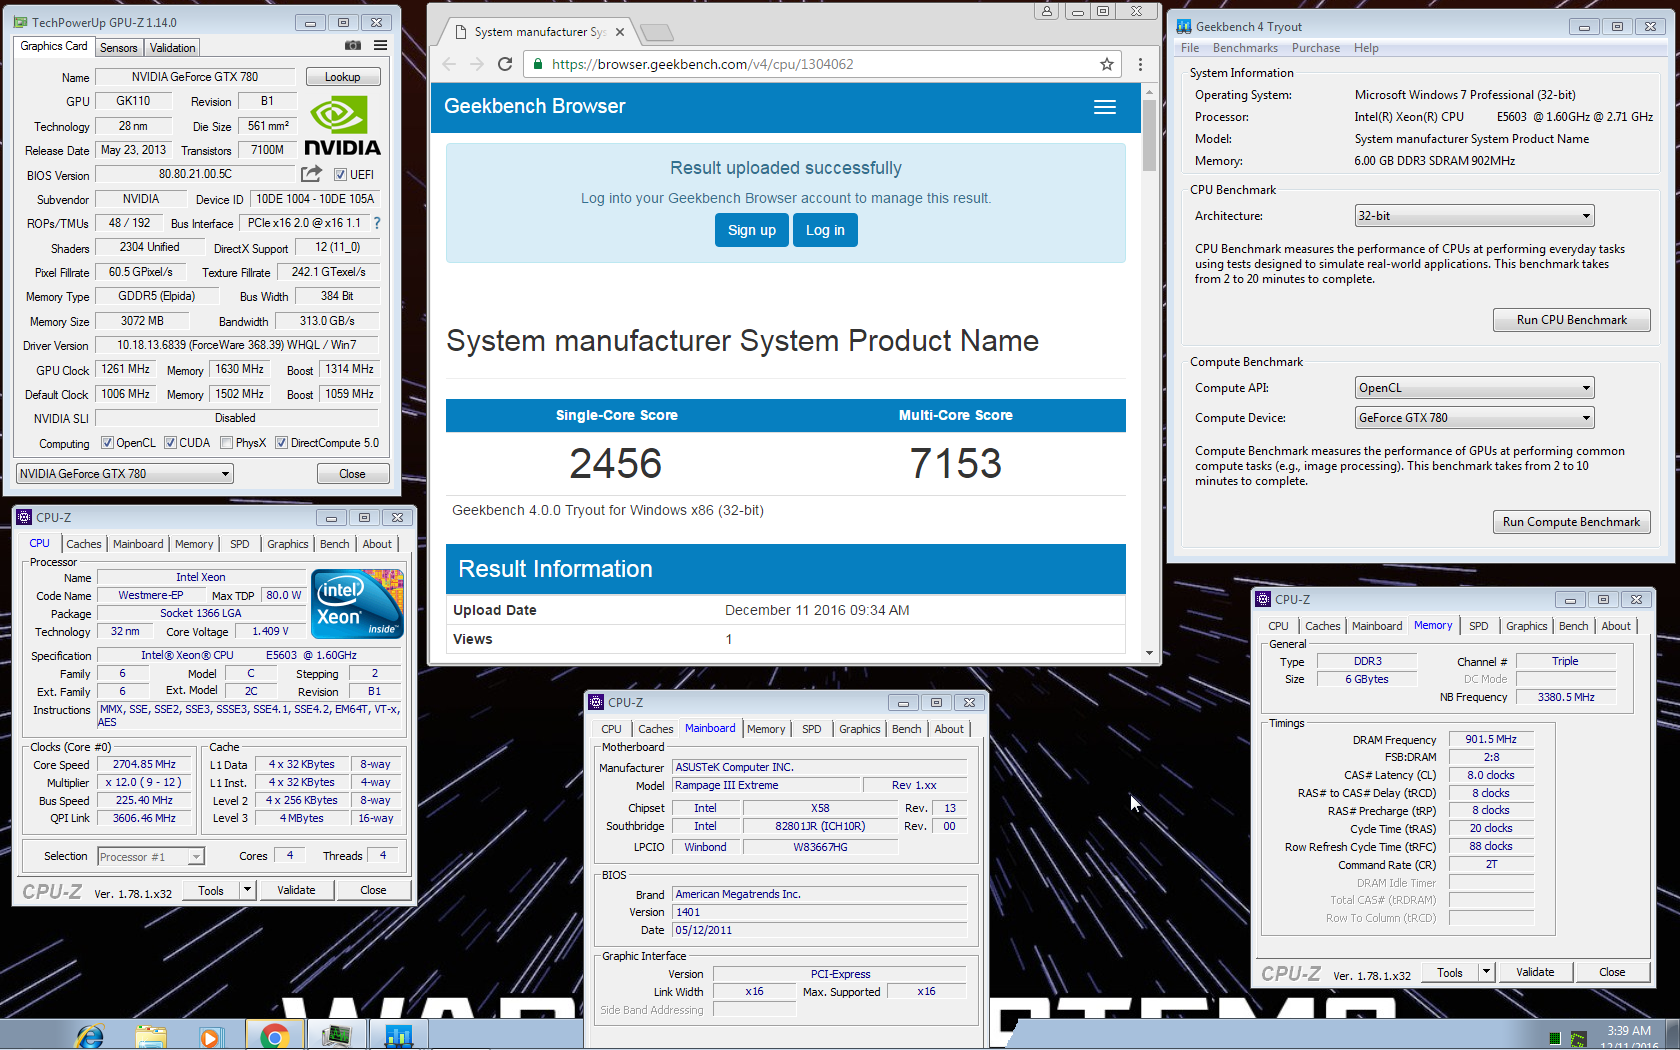Viewport: 1680px width, 1050px height.
Task: Switch to the Sensors tab in GPU-Z
Action: pos(119,48)
